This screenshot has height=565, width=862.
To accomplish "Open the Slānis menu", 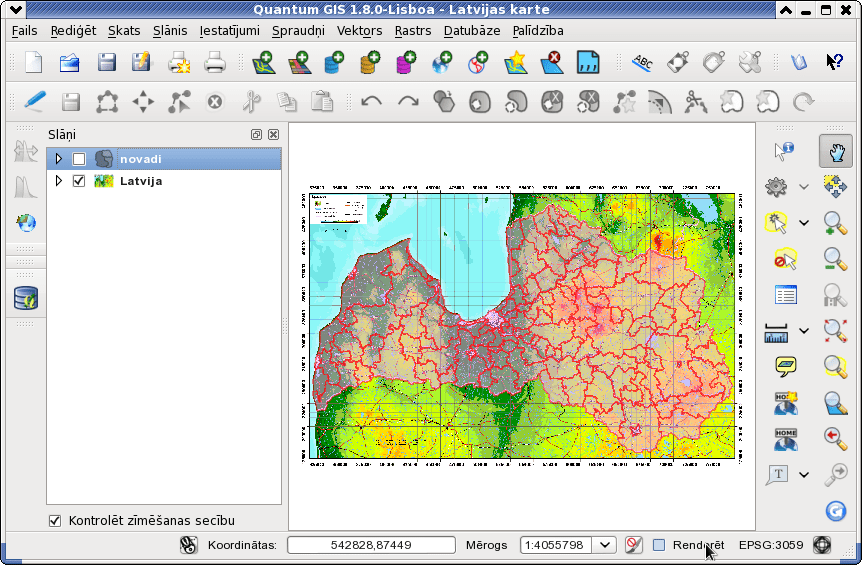I will [170, 31].
